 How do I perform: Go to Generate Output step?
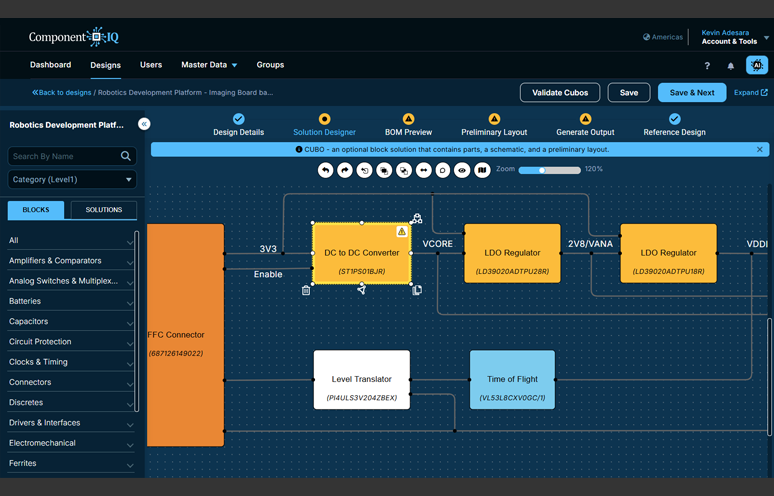(585, 125)
